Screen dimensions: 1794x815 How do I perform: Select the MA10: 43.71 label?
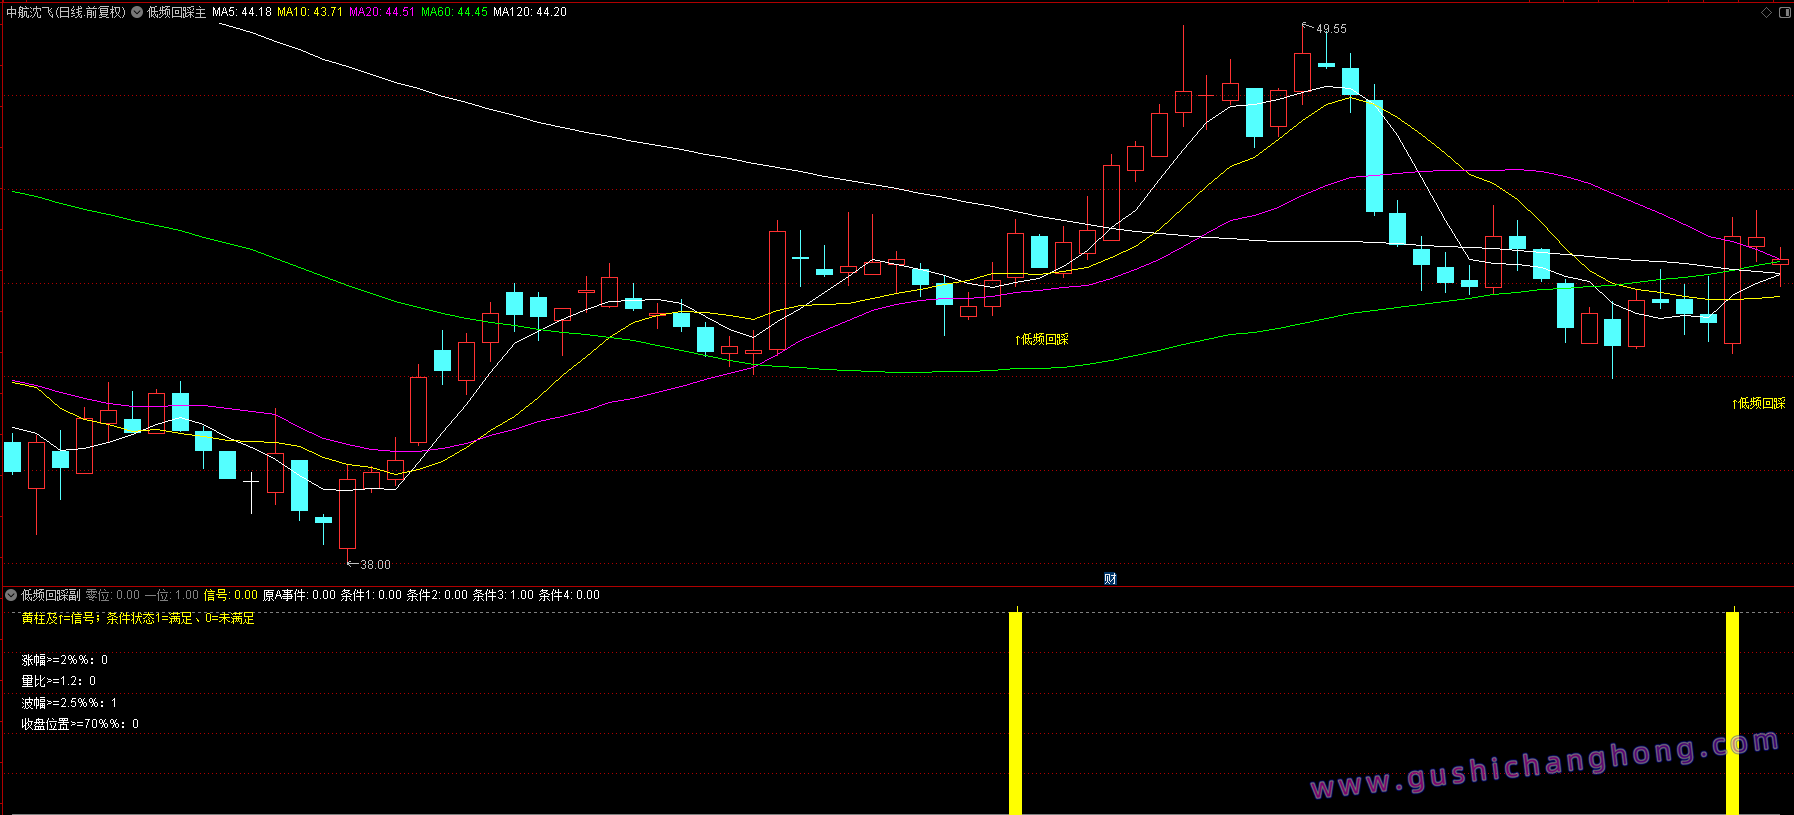(310, 12)
